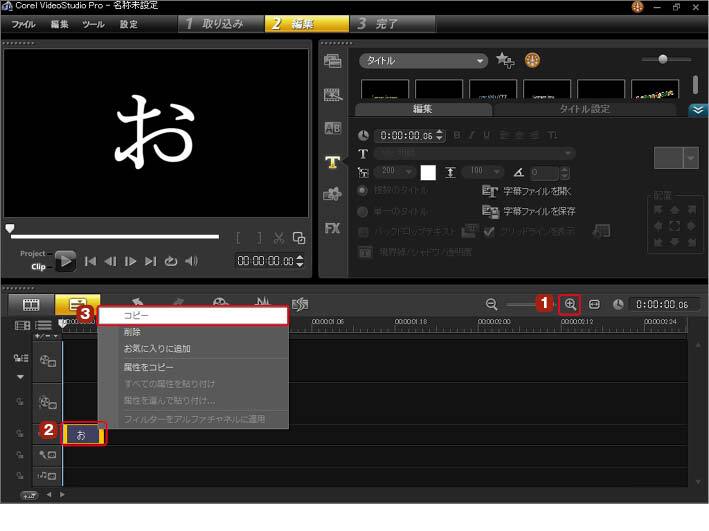
Task: Save subtitle file 字幕ファイルを保存
Action: [529, 211]
